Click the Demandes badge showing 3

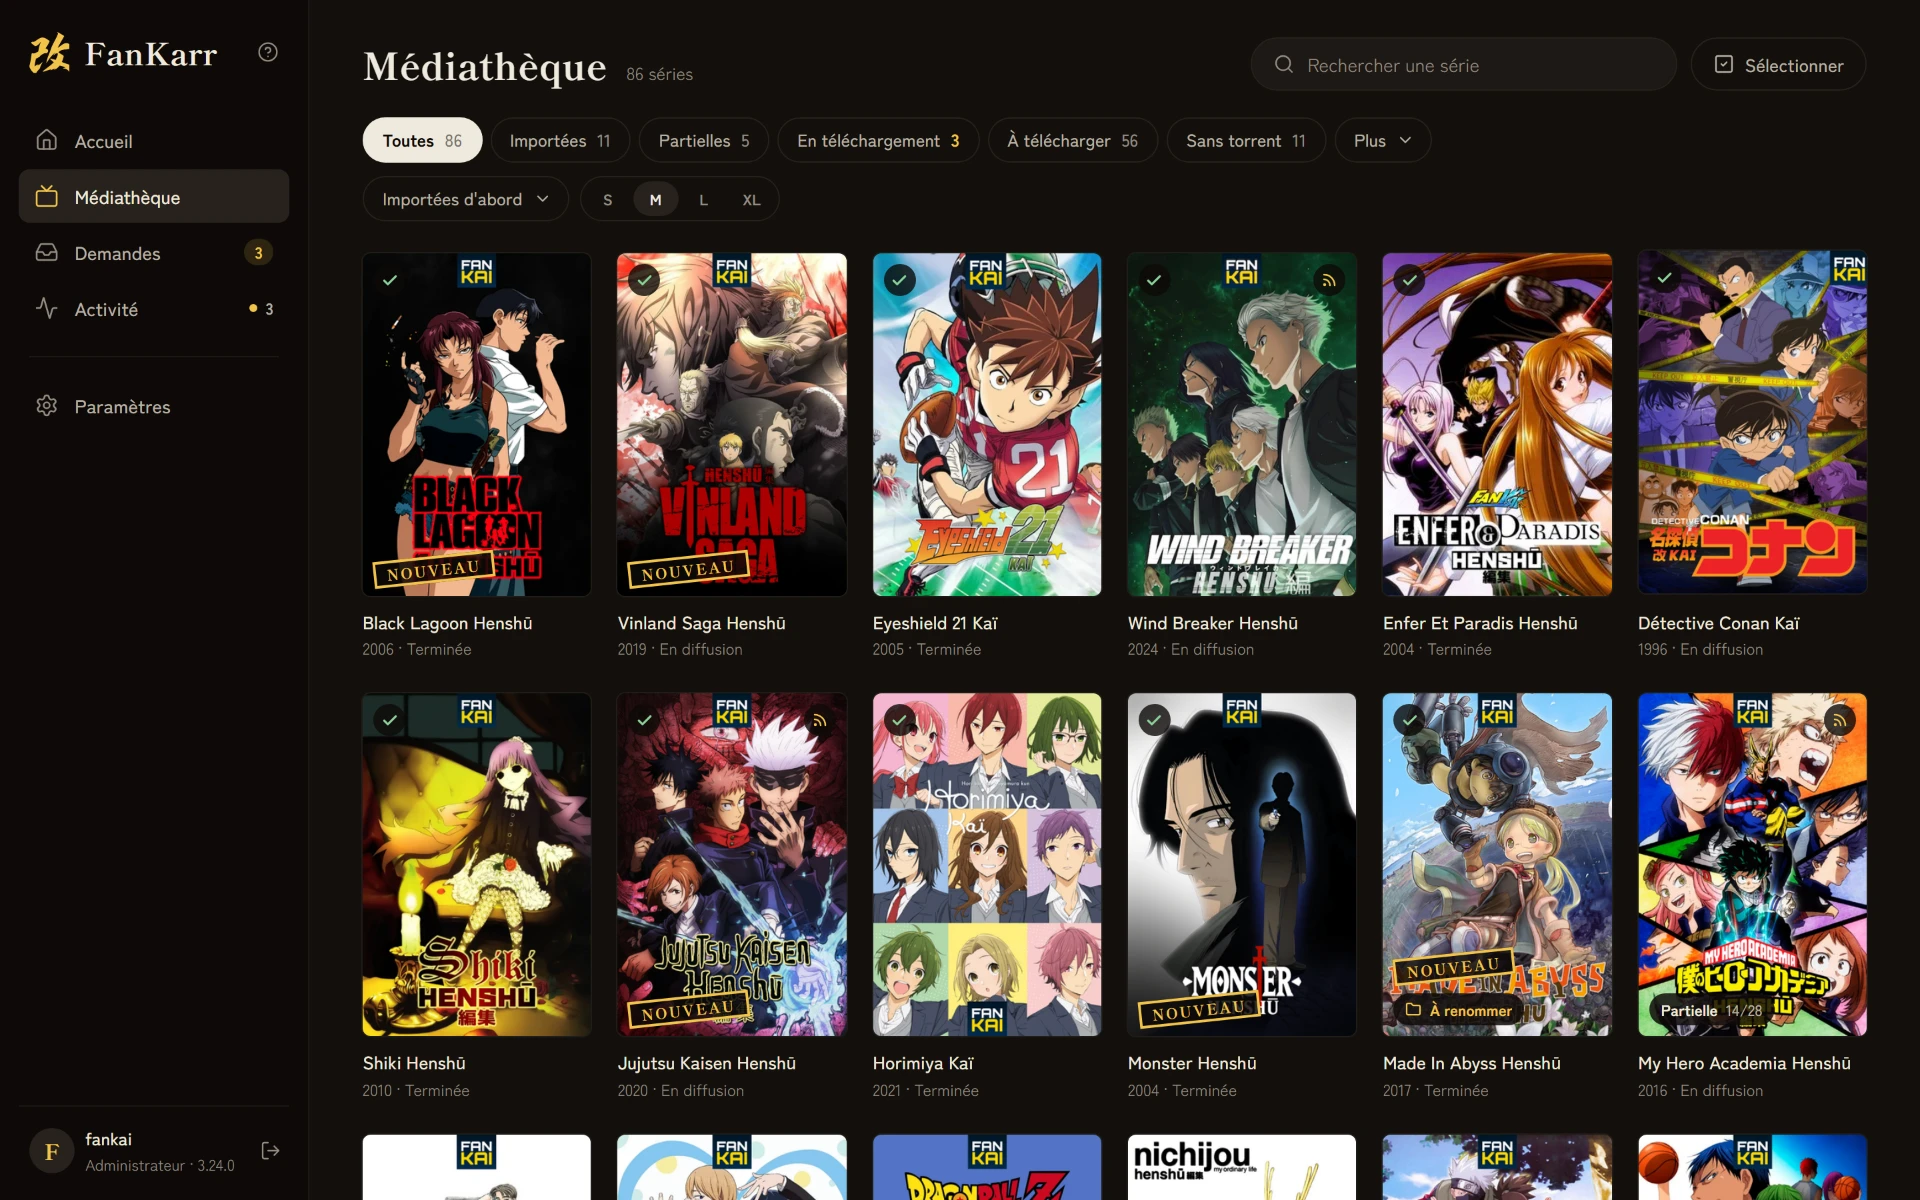point(258,253)
